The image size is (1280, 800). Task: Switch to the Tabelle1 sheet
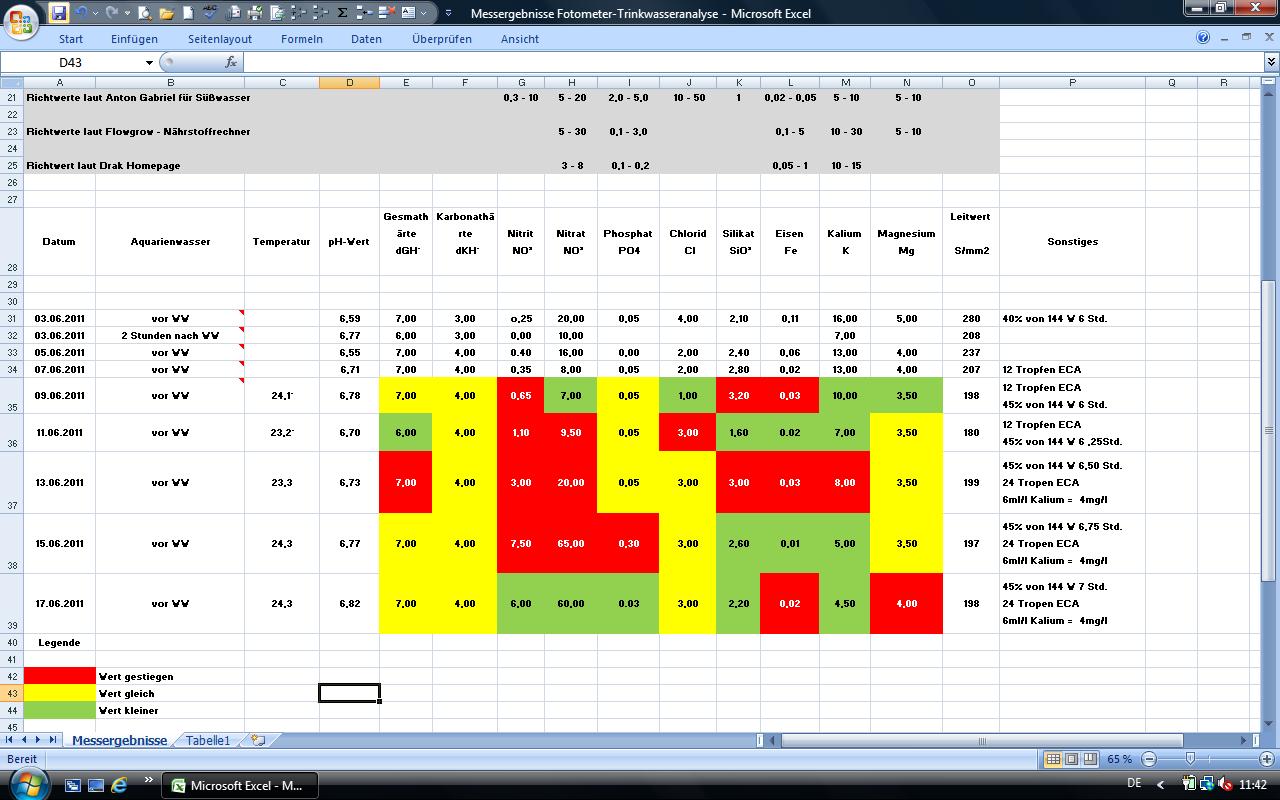pyautogui.click(x=208, y=740)
